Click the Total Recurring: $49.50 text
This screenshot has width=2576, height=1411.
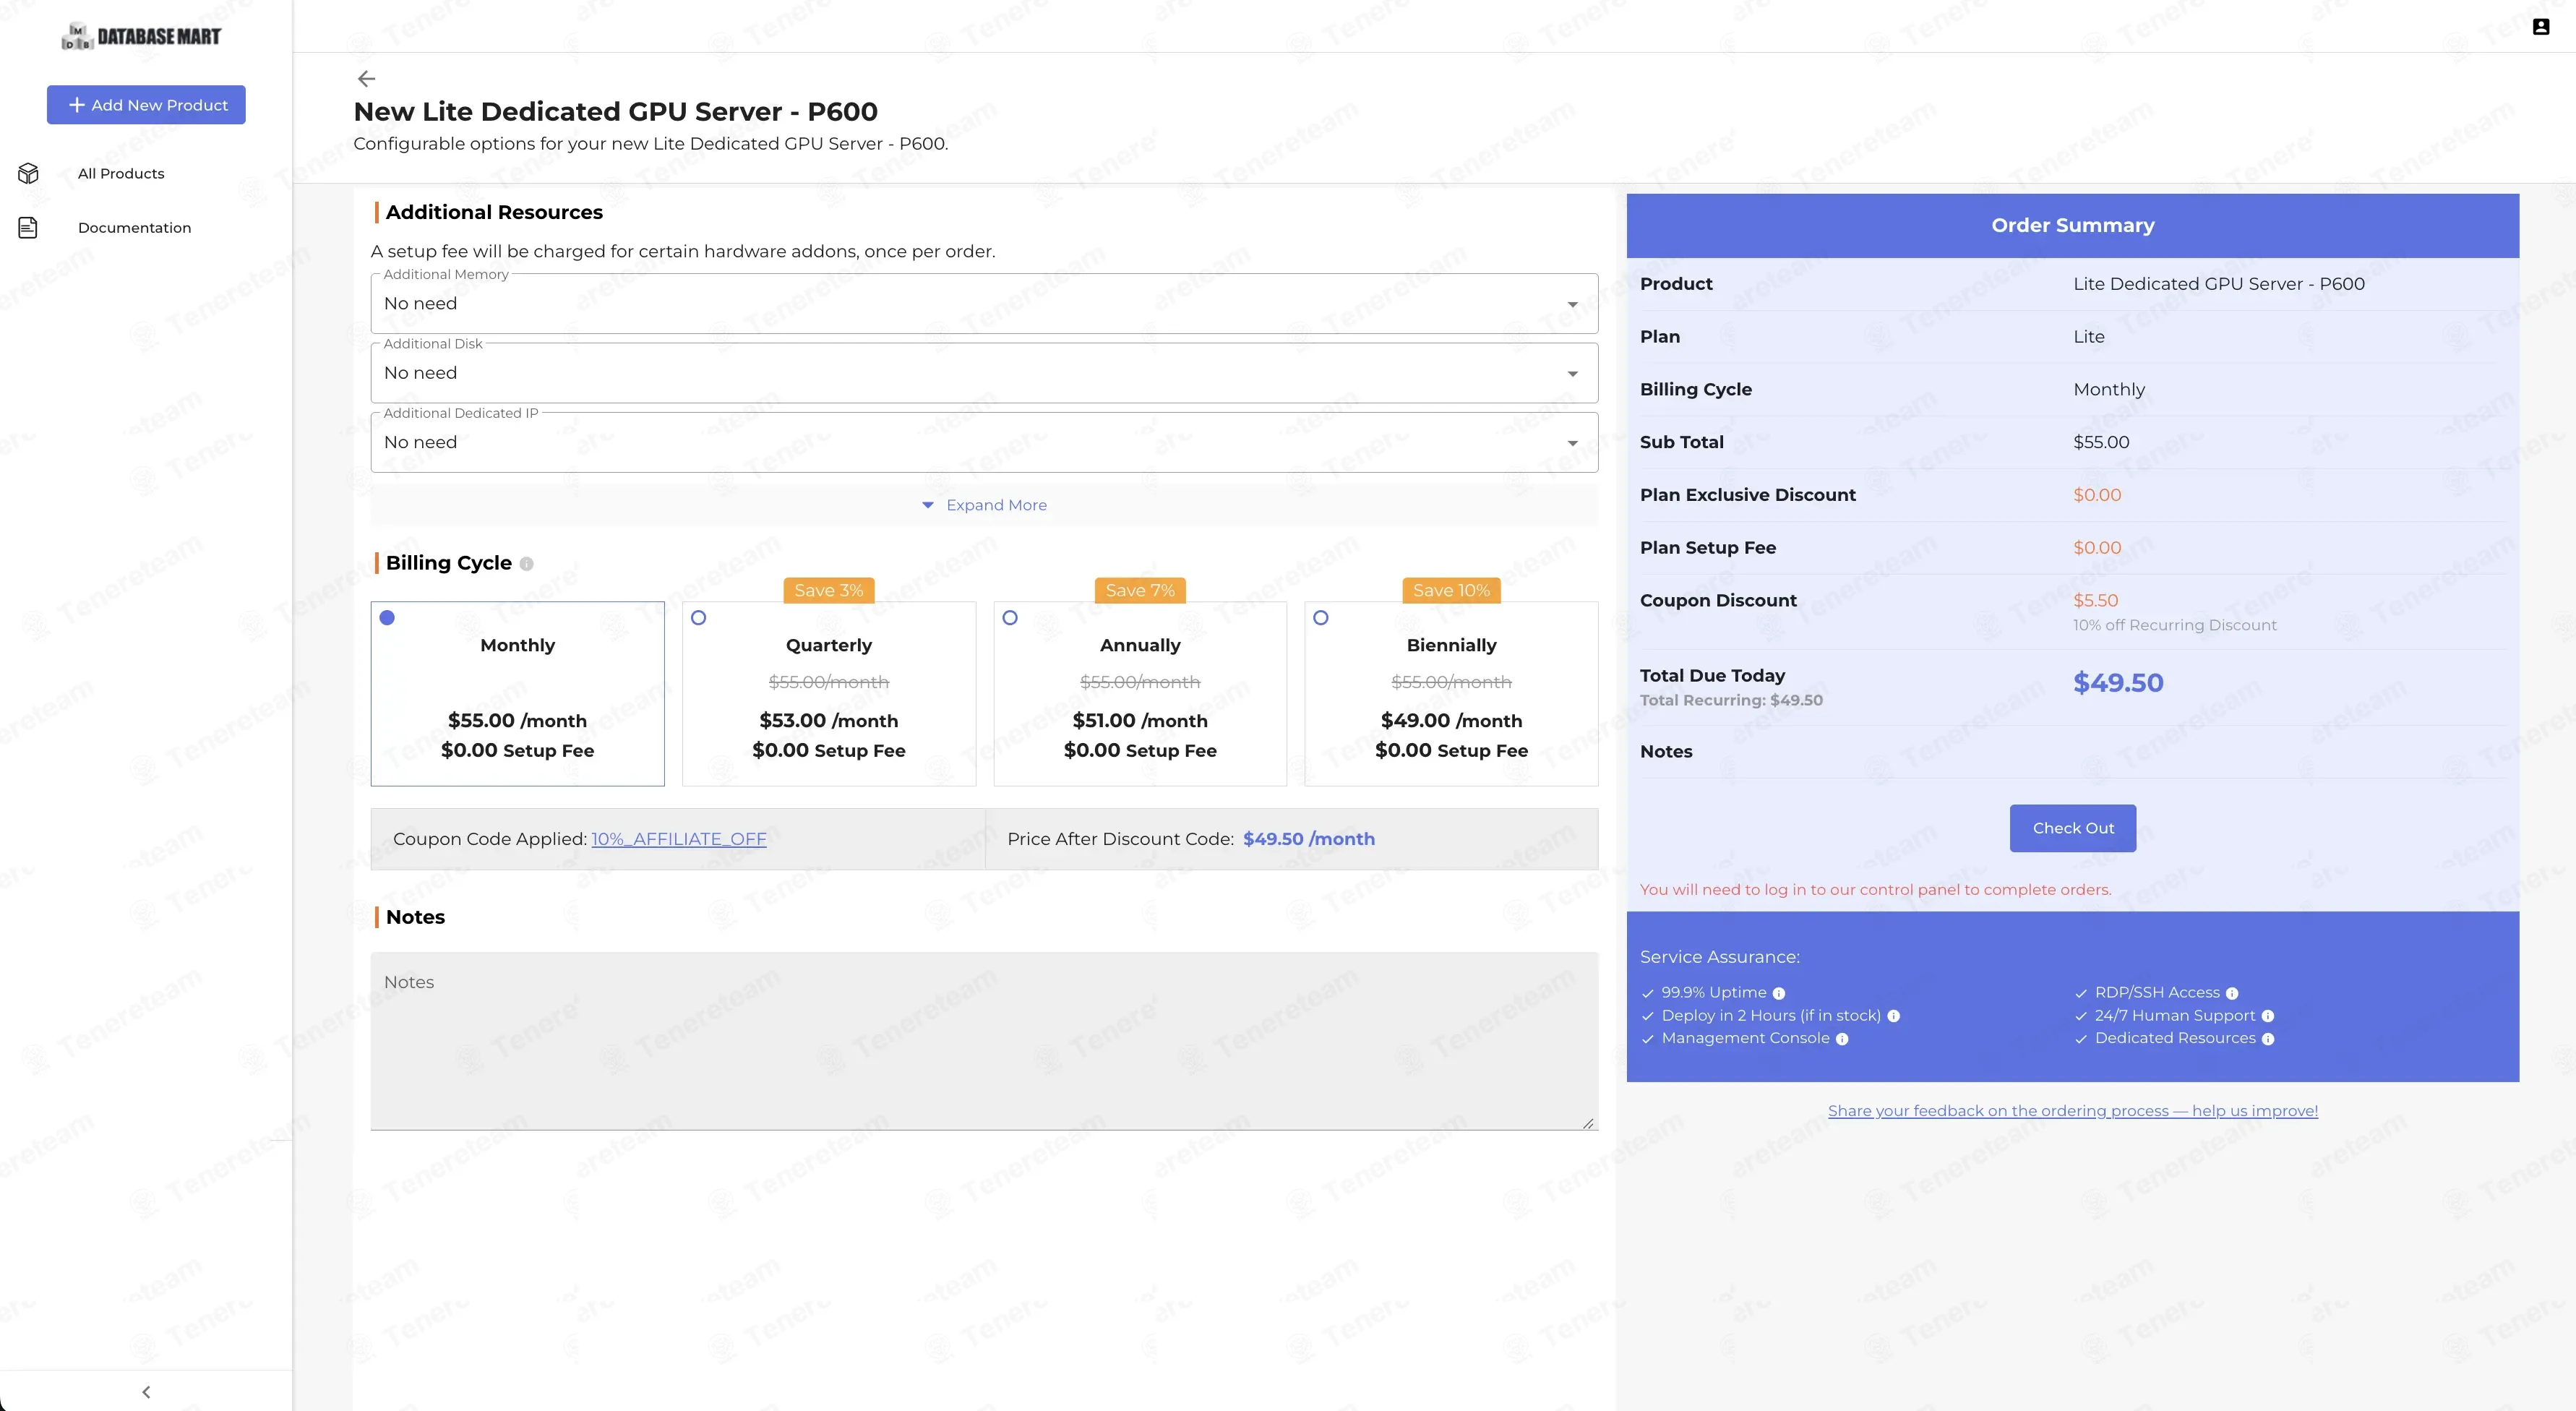[x=1731, y=700]
